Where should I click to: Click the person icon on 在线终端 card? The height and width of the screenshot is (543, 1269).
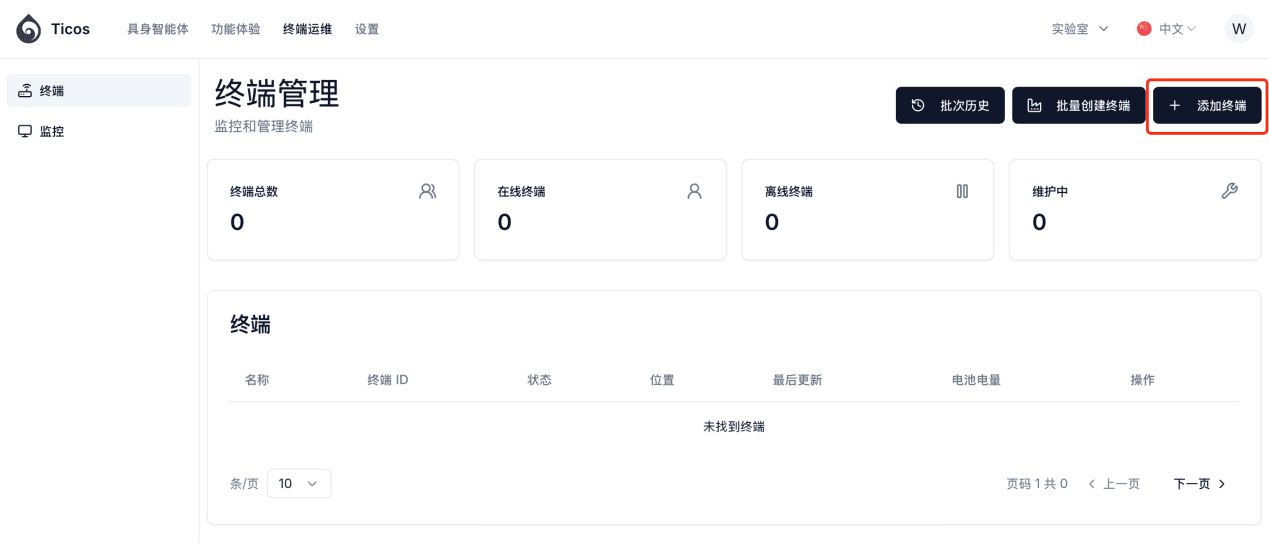[x=694, y=191]
